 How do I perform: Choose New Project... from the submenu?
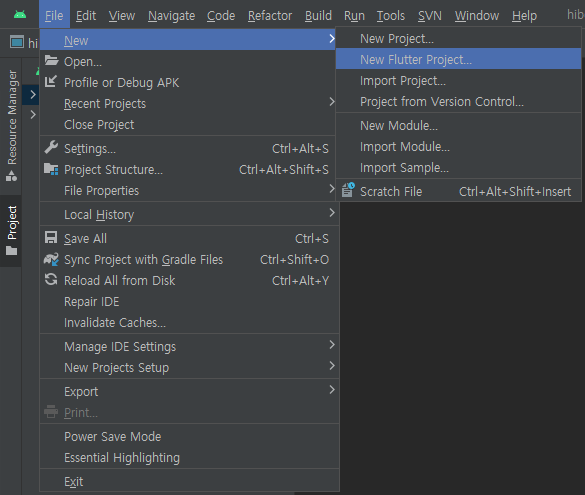459,38
